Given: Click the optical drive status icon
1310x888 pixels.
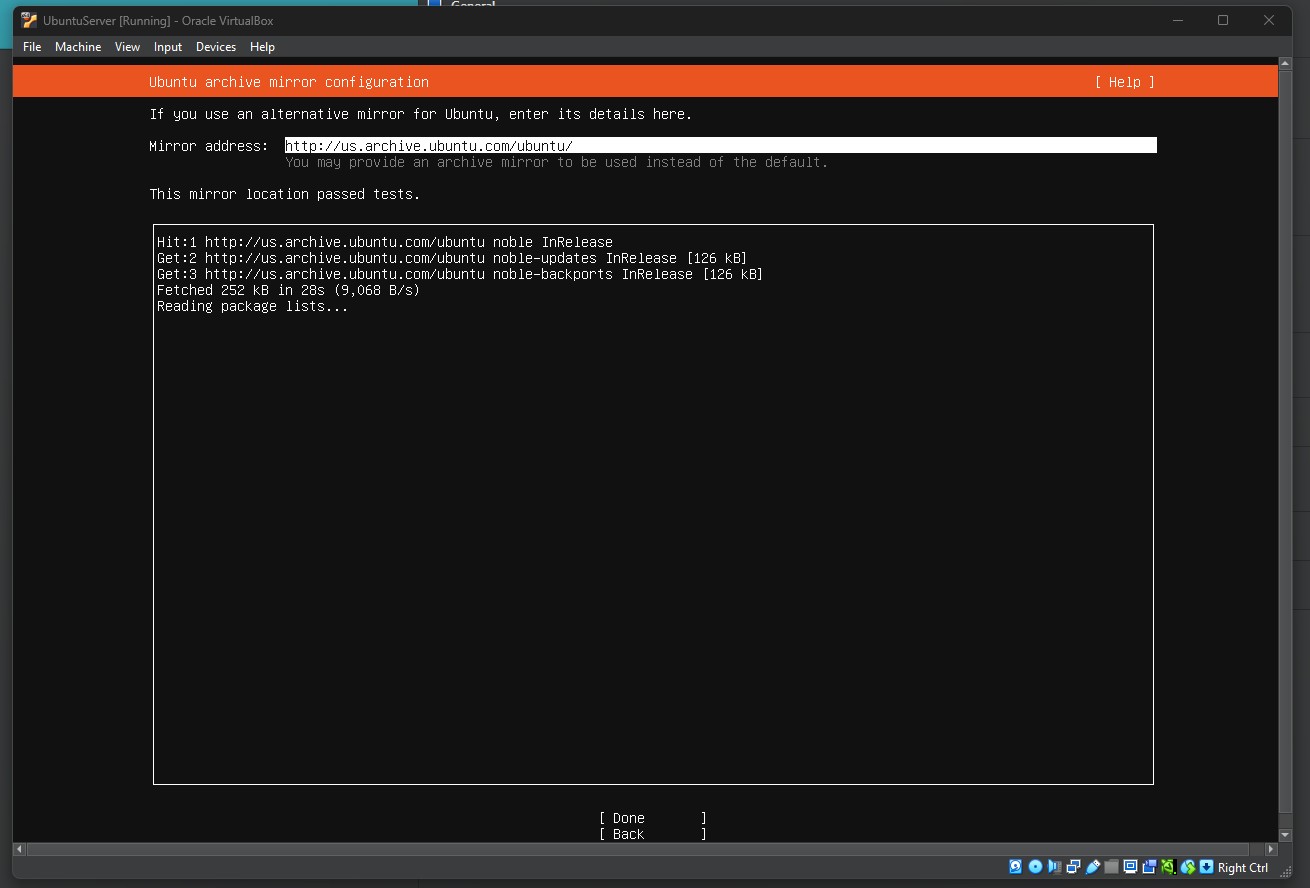Looking at the screenshot, I should tap(1035, 867).
